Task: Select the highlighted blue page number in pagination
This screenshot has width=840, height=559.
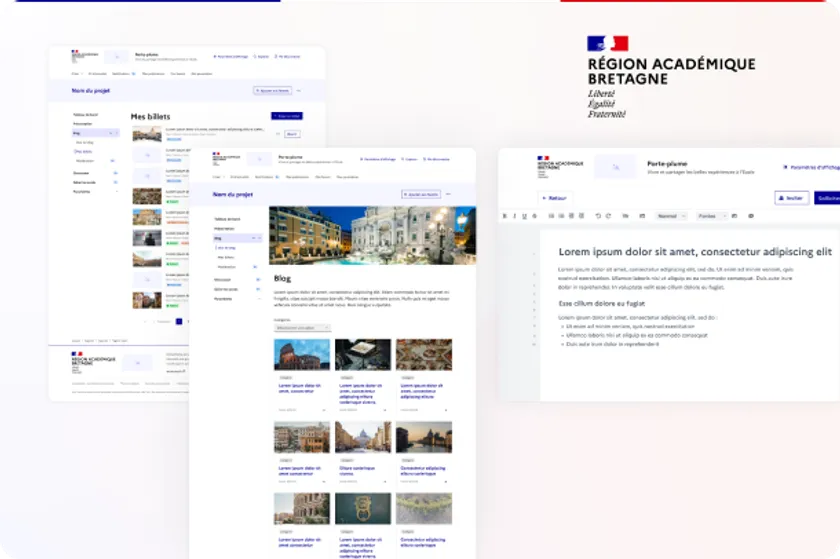Action: coord(179,322)
